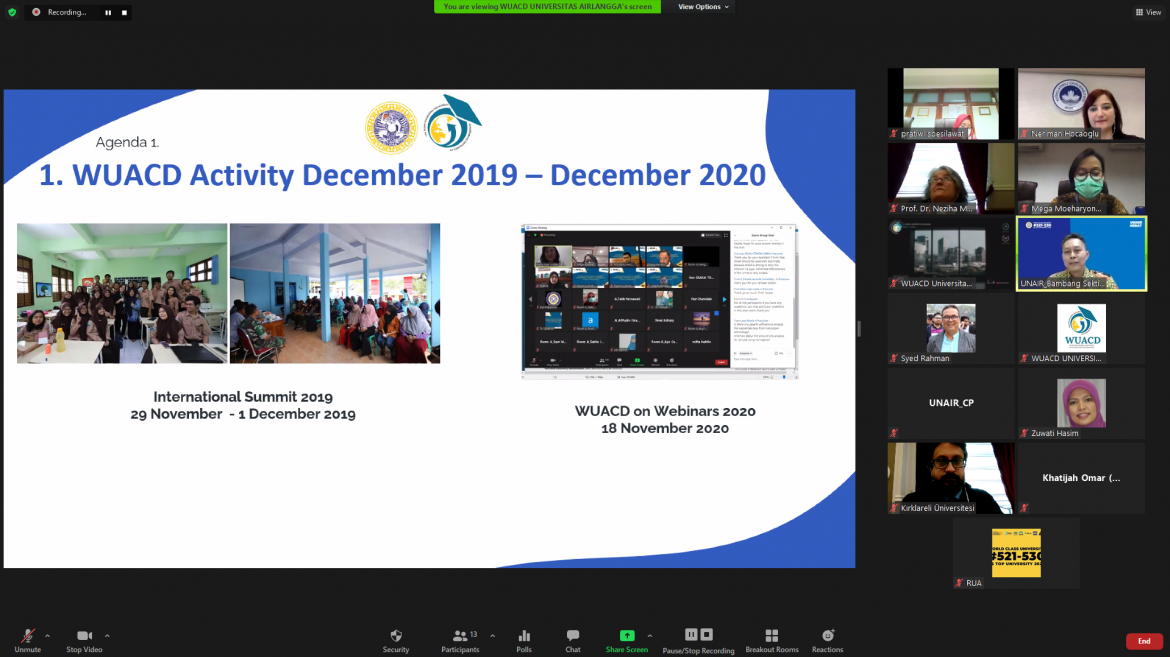The height and width of the screenshot is (657, 1170).
Task: Select Prof. Dr. Neziha video tile
Action: click(951, 178)
